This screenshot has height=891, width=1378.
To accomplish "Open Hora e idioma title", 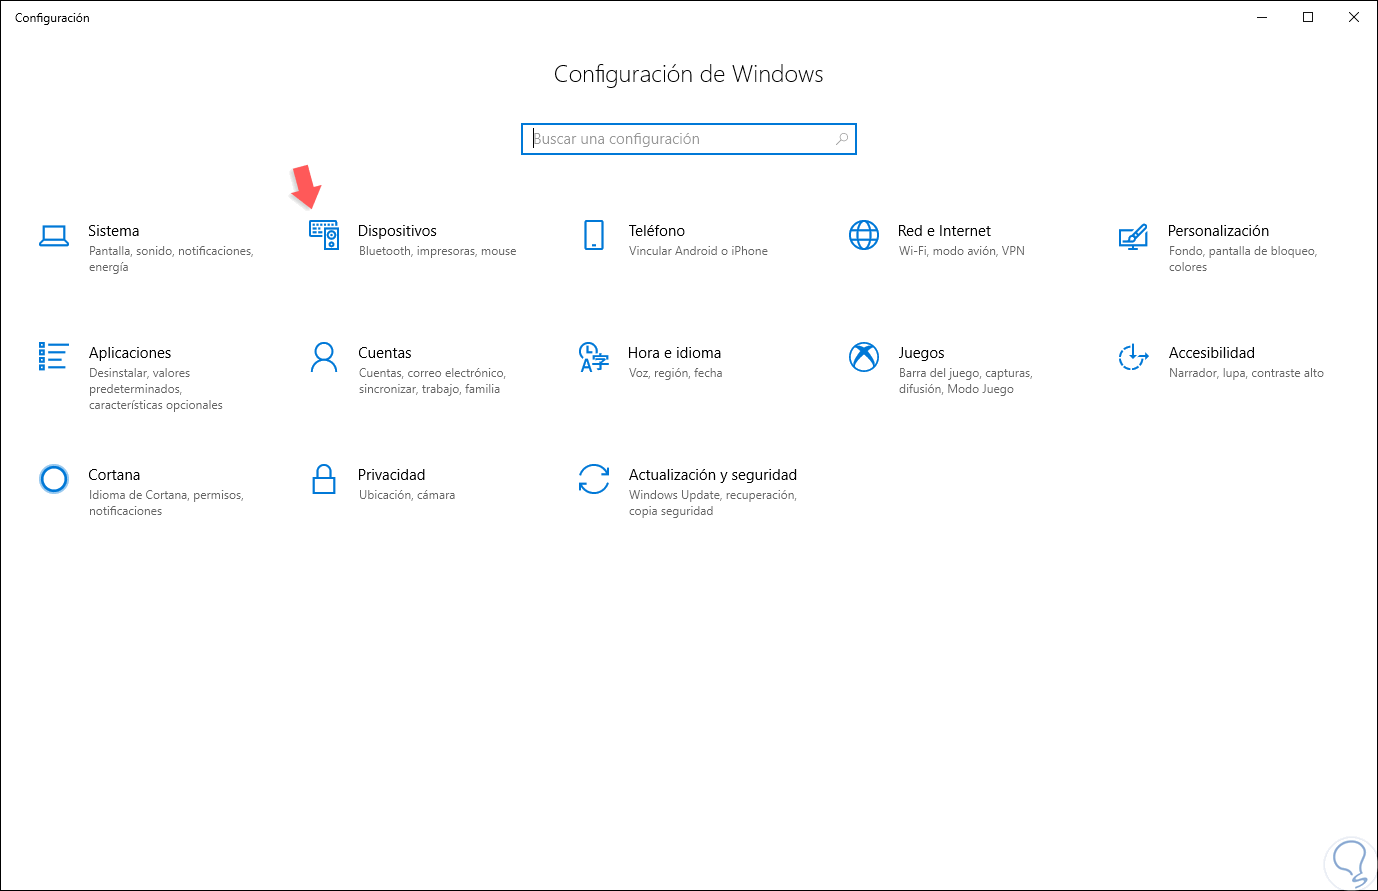I will (674, 353).
